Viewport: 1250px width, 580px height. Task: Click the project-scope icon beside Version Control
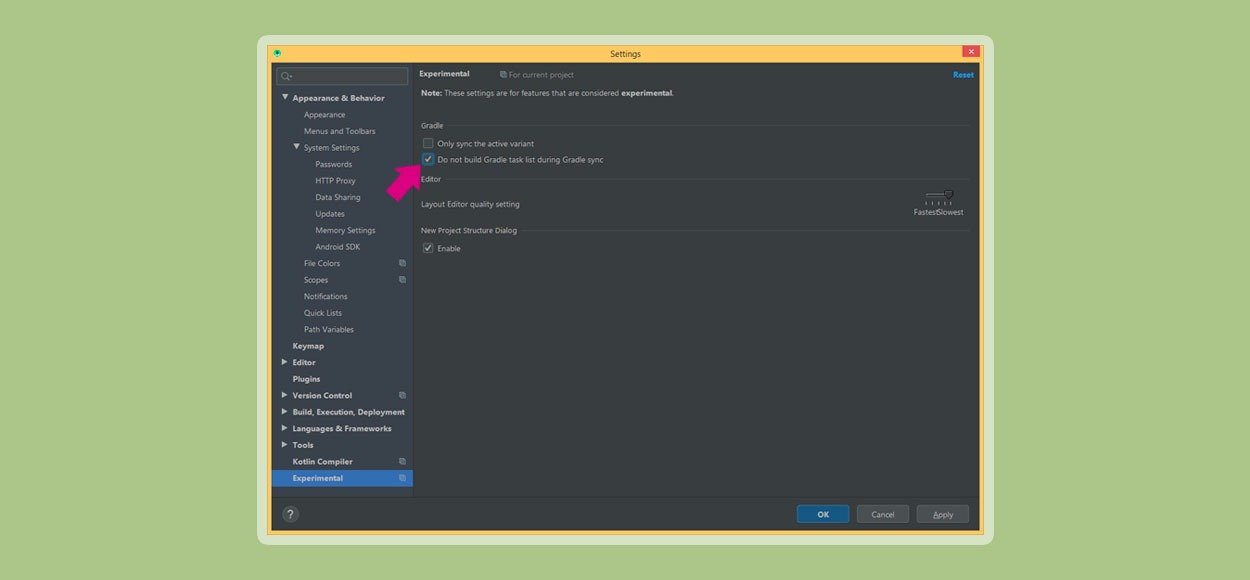402,395
